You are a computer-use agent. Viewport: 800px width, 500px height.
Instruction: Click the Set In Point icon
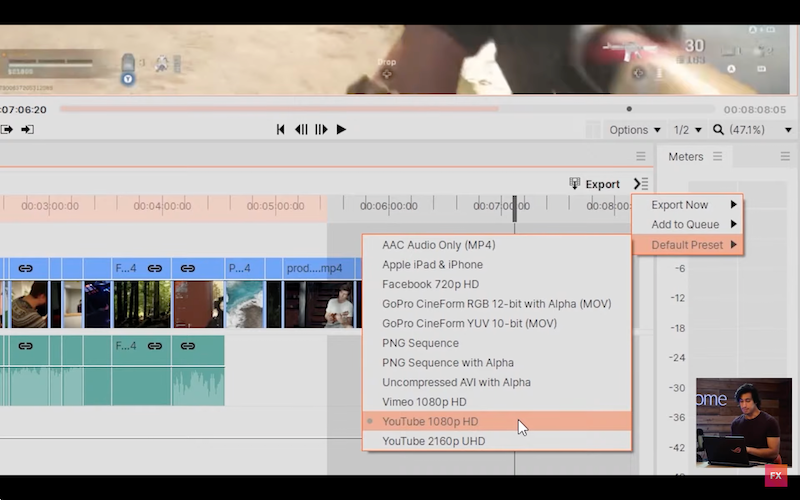7,130
